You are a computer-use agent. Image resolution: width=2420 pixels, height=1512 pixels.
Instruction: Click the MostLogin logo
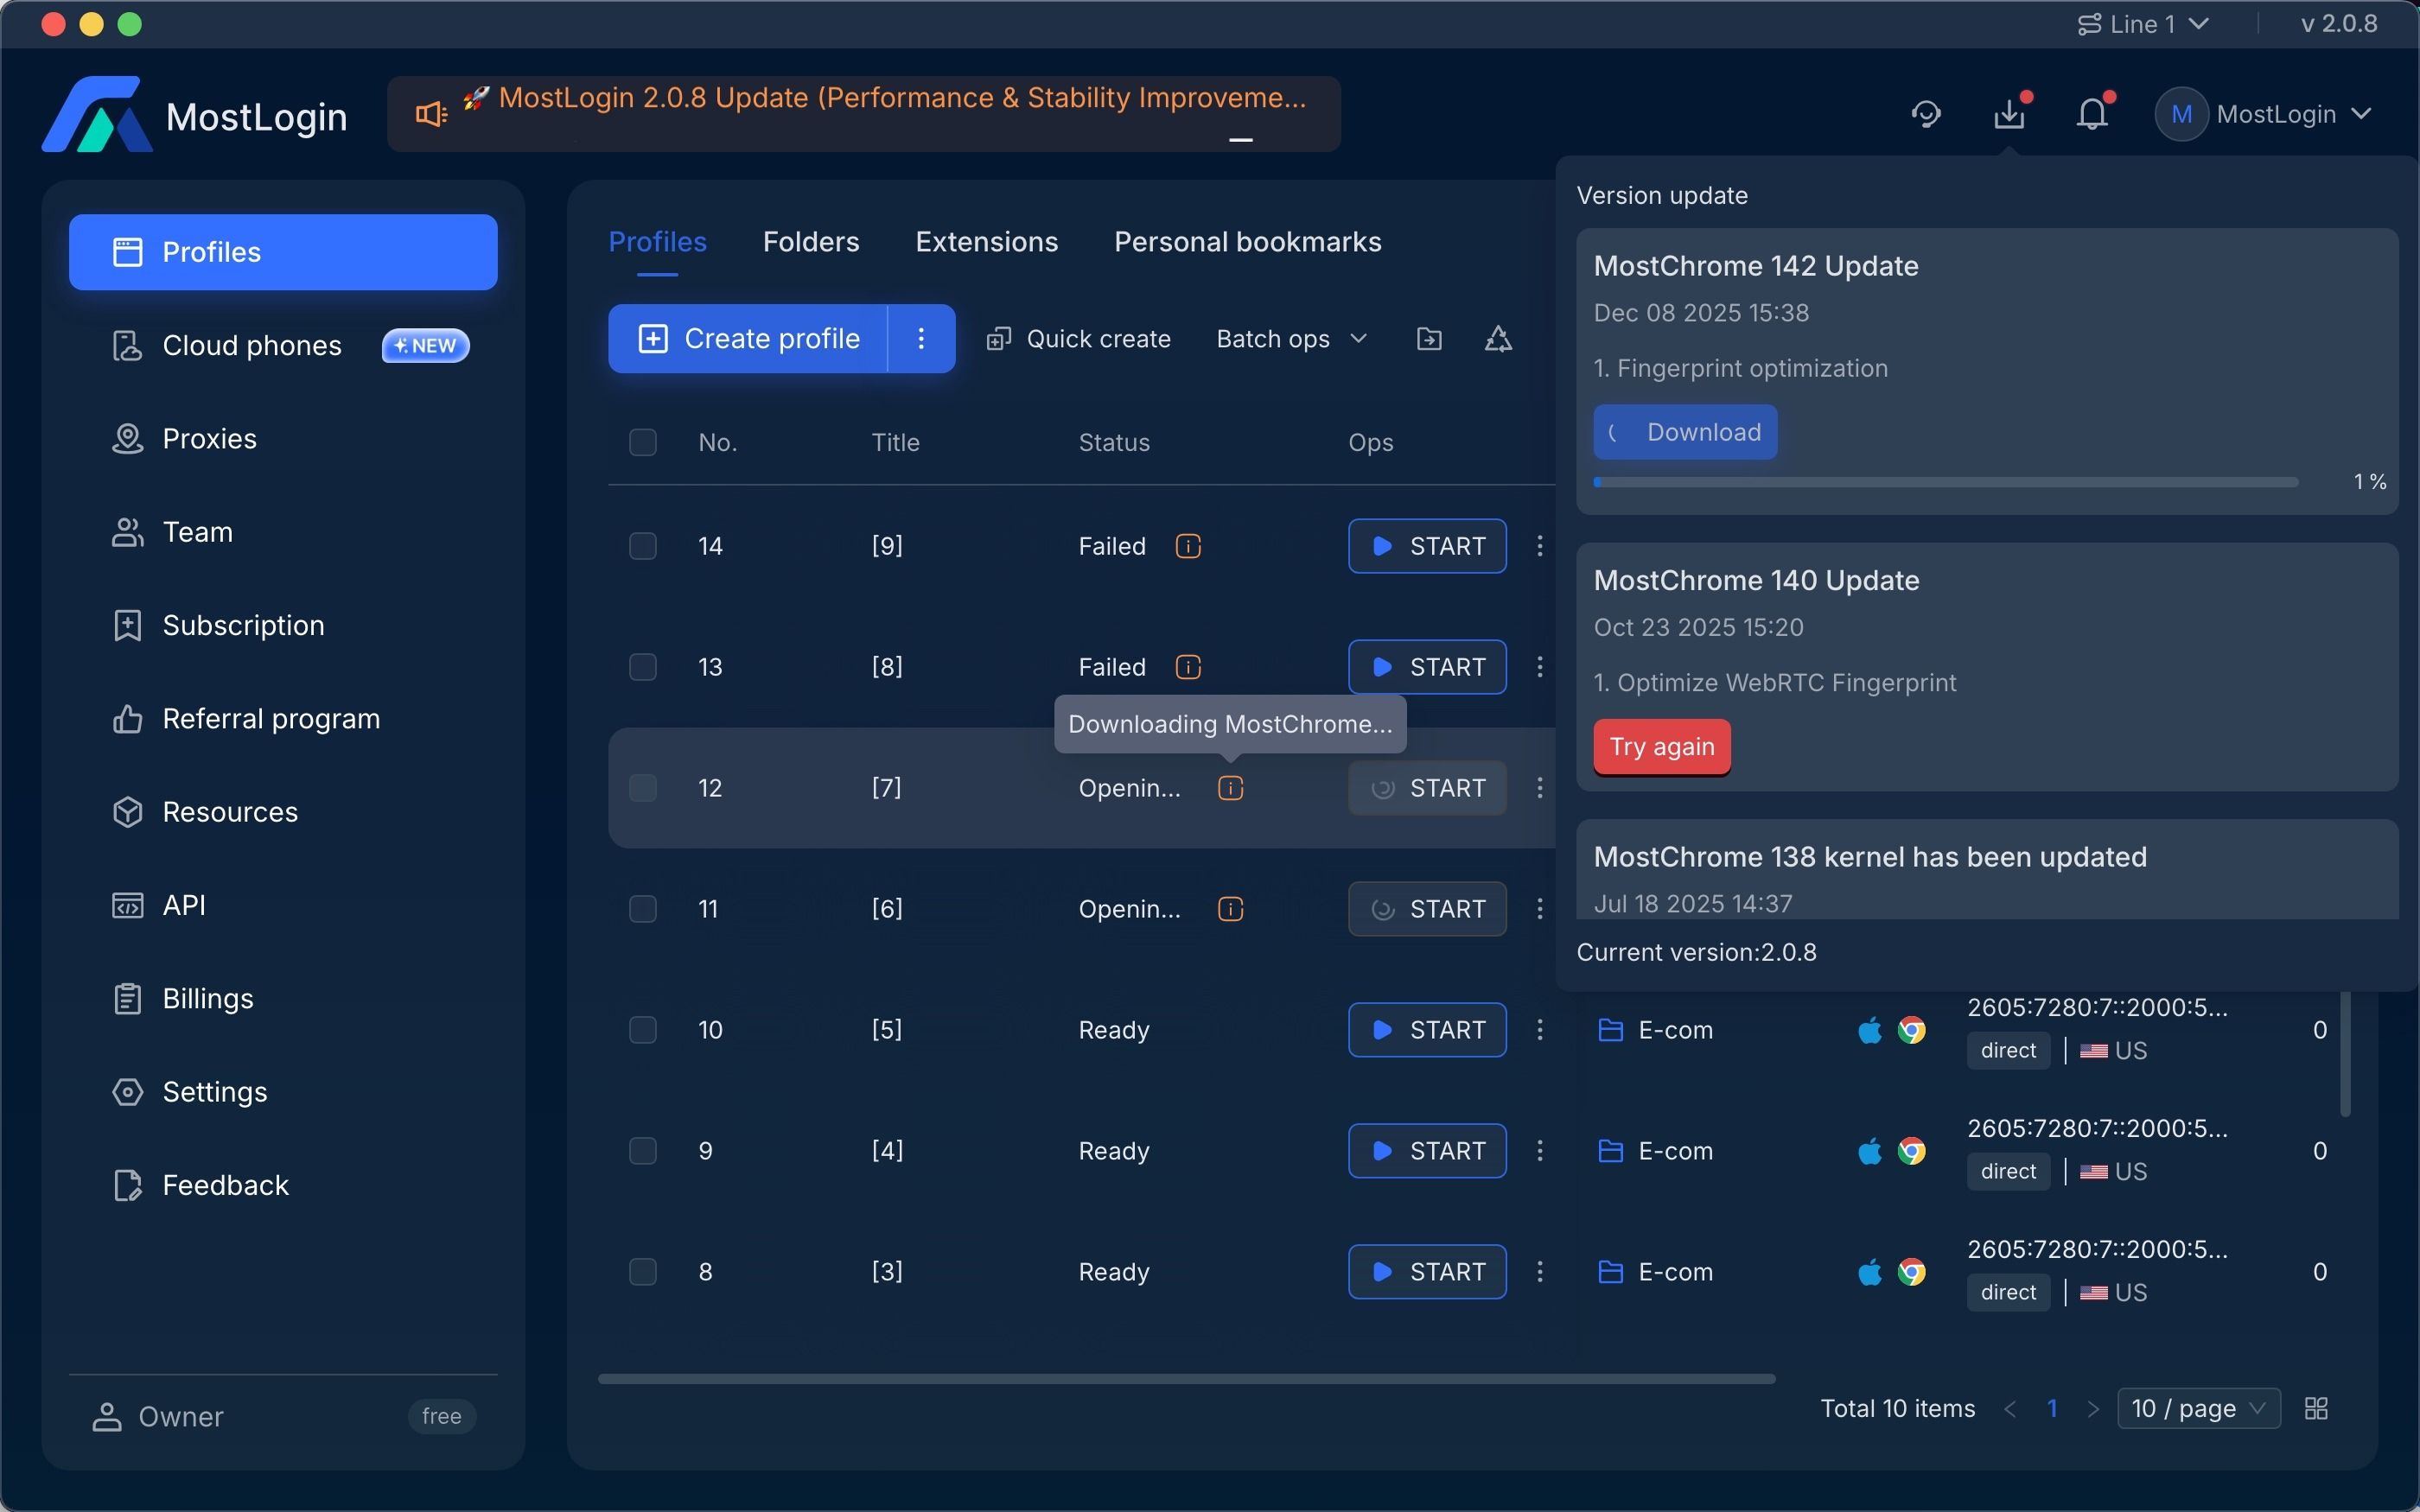[97, 114]
